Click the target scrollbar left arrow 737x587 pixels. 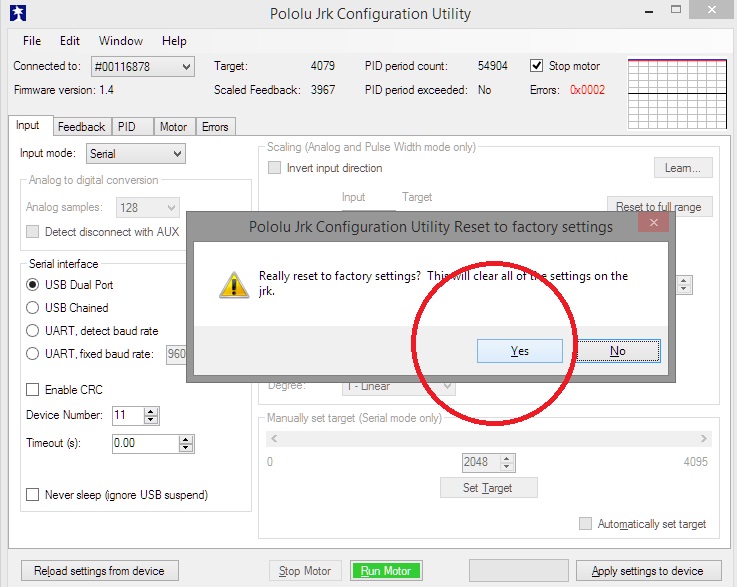coord(274,438)
